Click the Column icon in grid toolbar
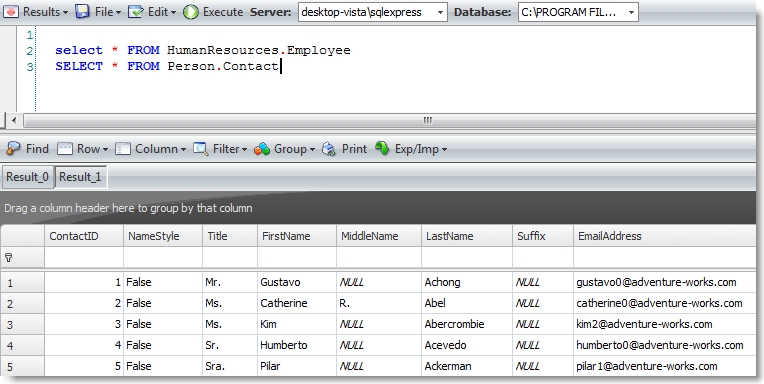 [123, 149]
